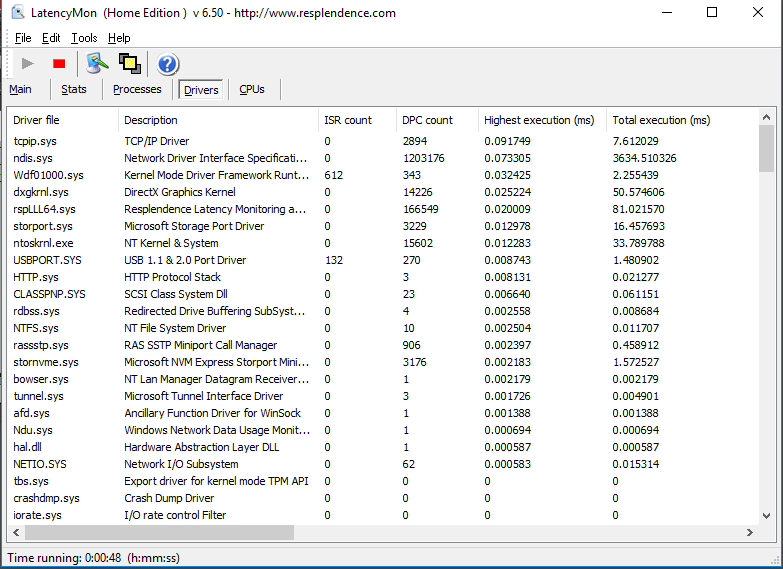Screen dimensions: 783x569
Task: Open the options icon with the pencil
Action: point(97,63)
